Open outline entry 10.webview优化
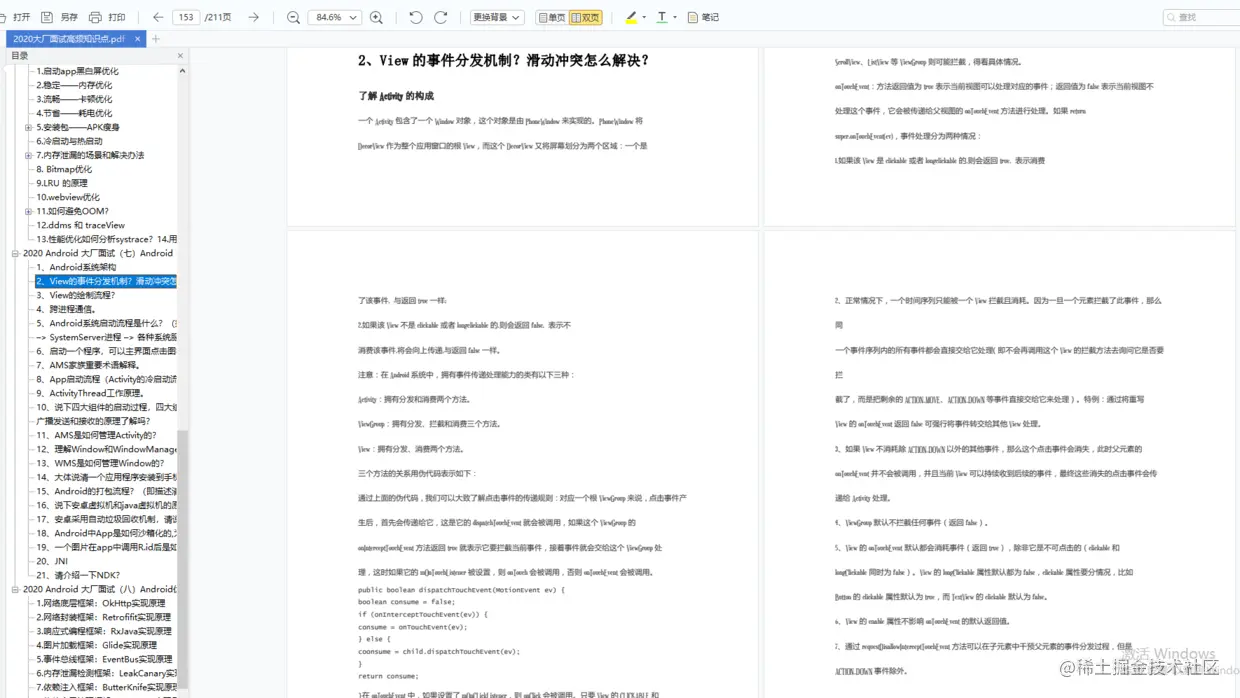The image size is (1240, 698). click(x=68, y=197)
